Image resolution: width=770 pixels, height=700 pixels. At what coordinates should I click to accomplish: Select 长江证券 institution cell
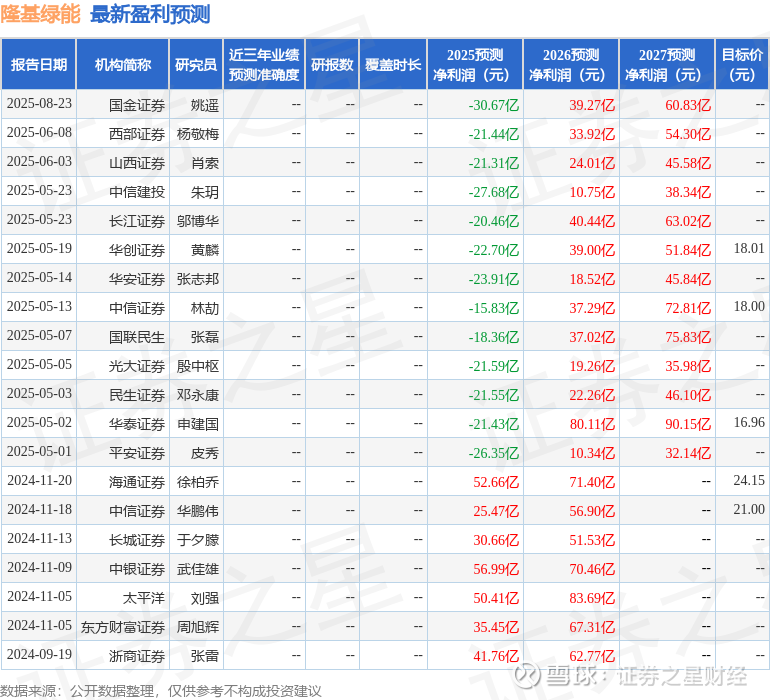point(137,221)
